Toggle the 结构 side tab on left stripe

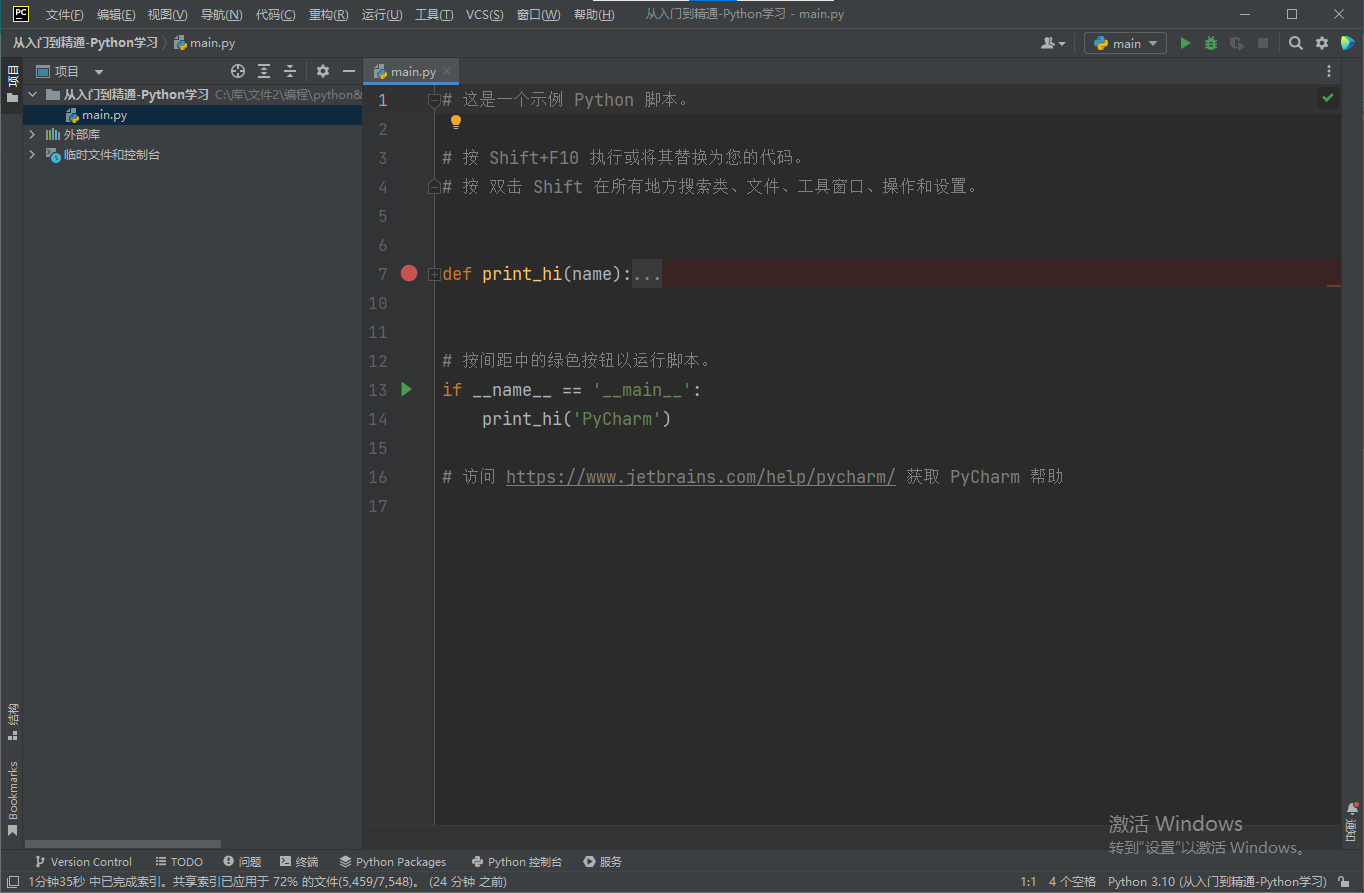(12, 722)
